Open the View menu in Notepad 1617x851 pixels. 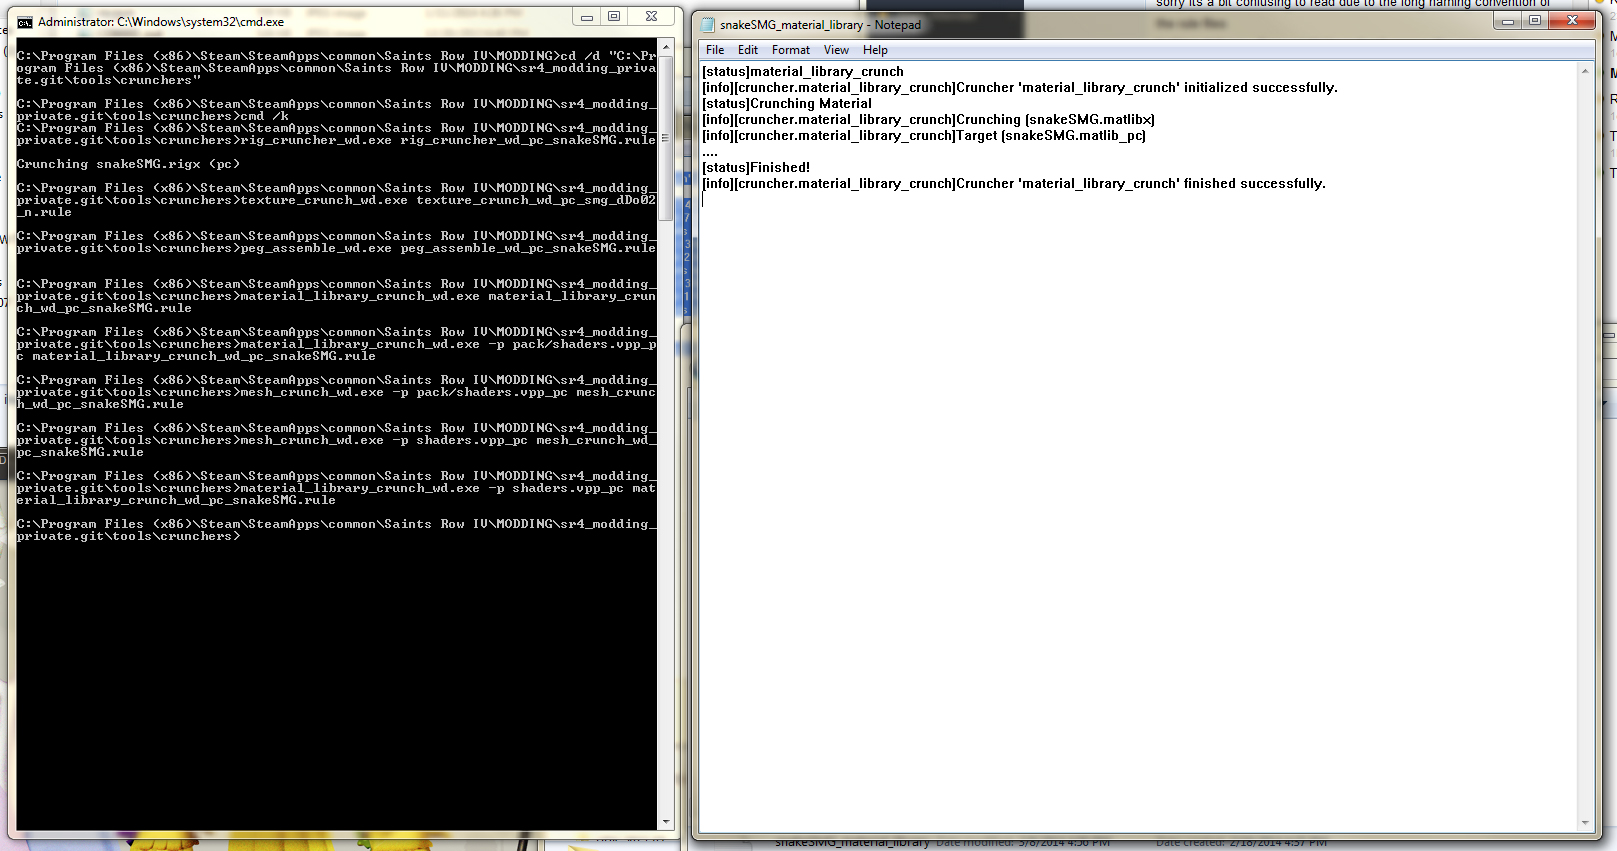coord(836,50)
